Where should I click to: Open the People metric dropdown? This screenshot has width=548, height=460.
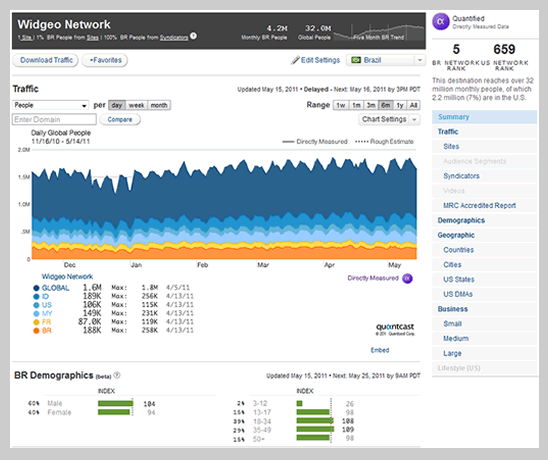[x=50, y=105]
